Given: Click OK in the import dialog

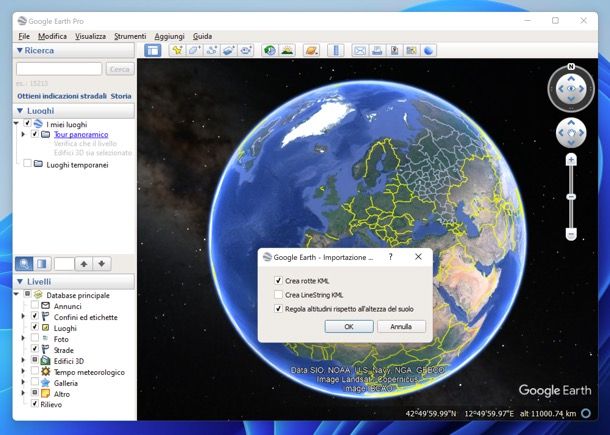Looking at the screenshot, I should (x=349, y=326).
